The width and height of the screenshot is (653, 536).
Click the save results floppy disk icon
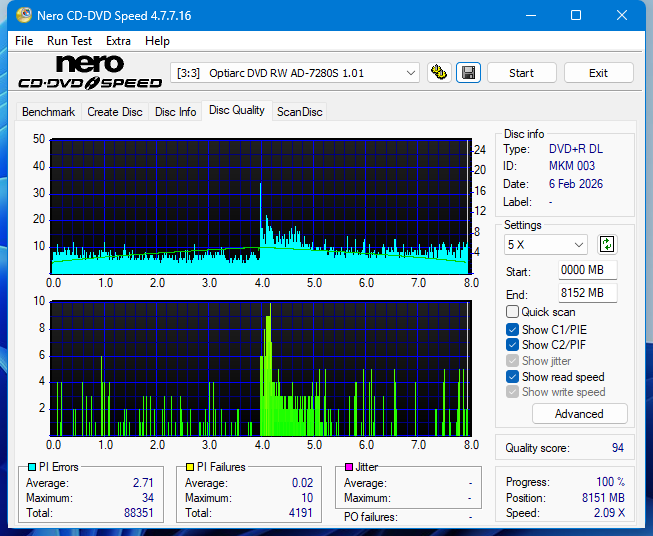pyautogui.click(x=467, y=73)
